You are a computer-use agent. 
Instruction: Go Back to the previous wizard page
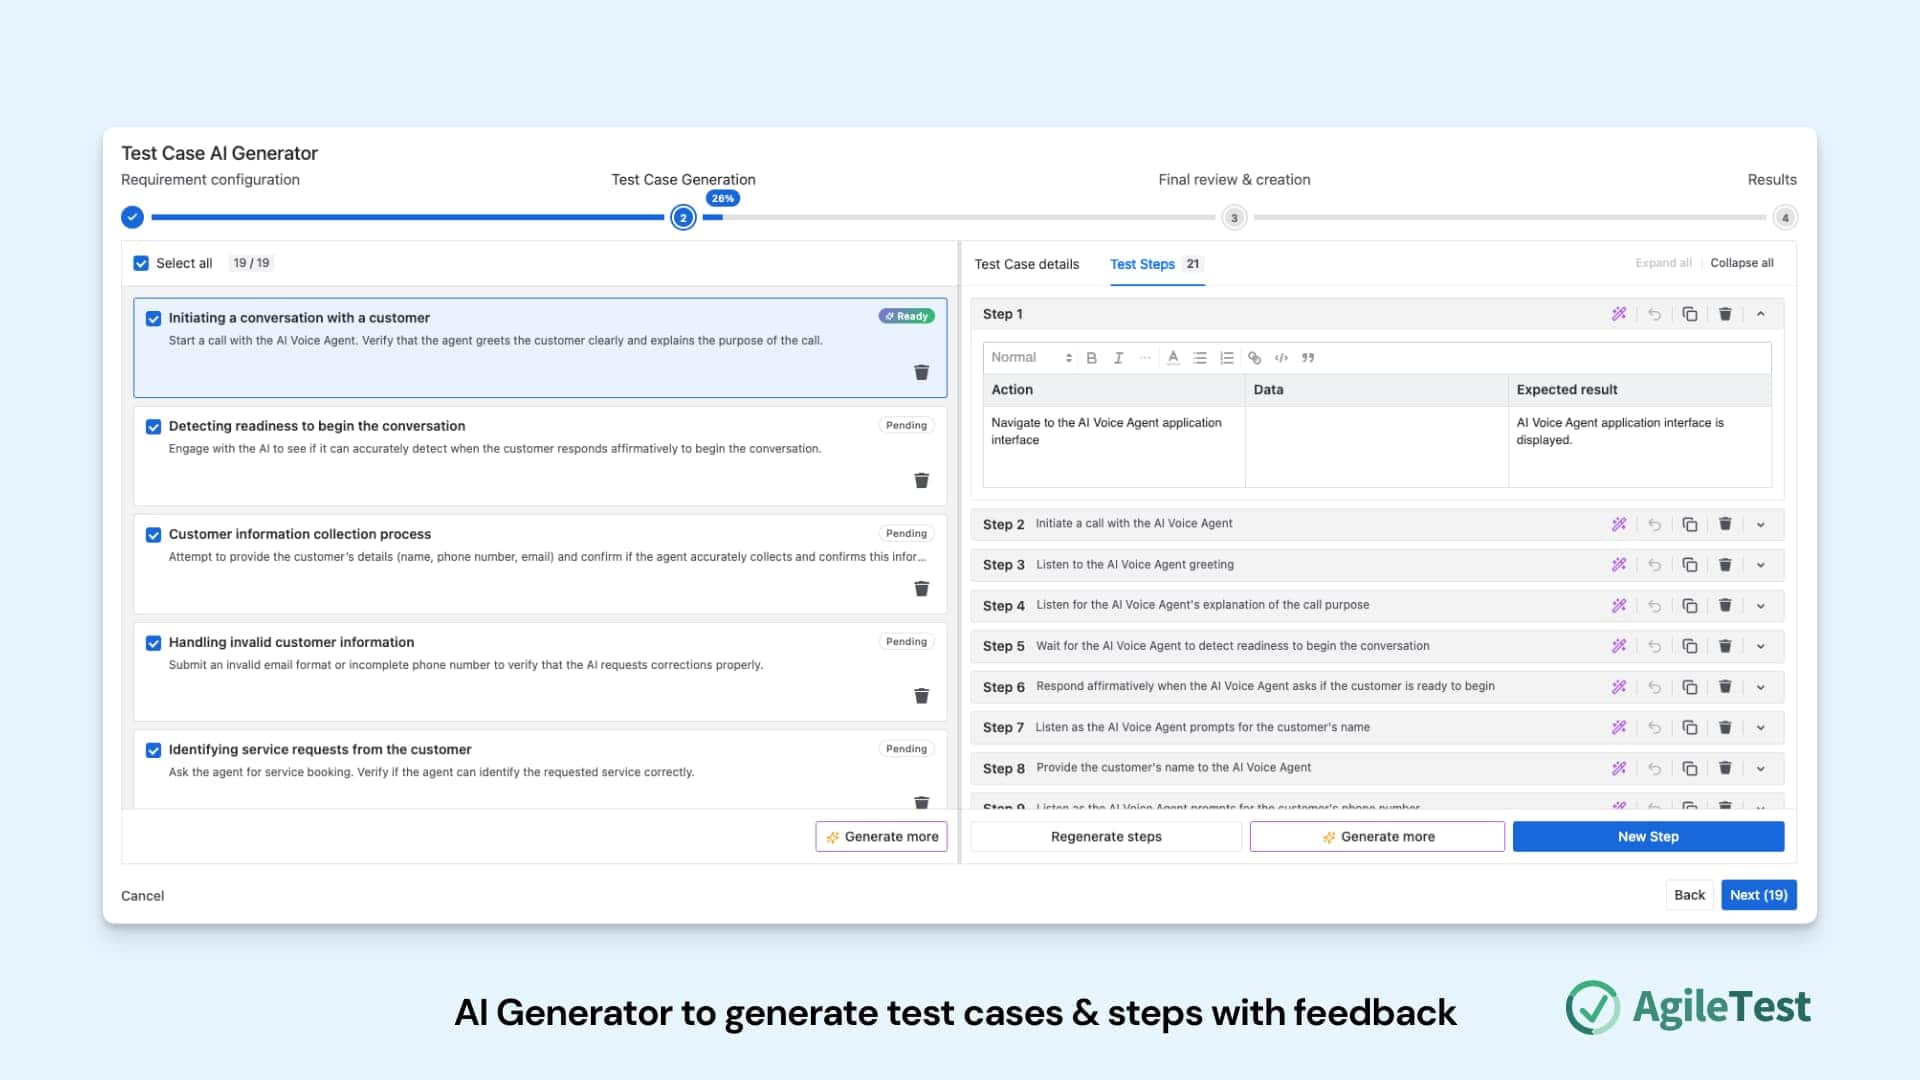point(1689,895)
